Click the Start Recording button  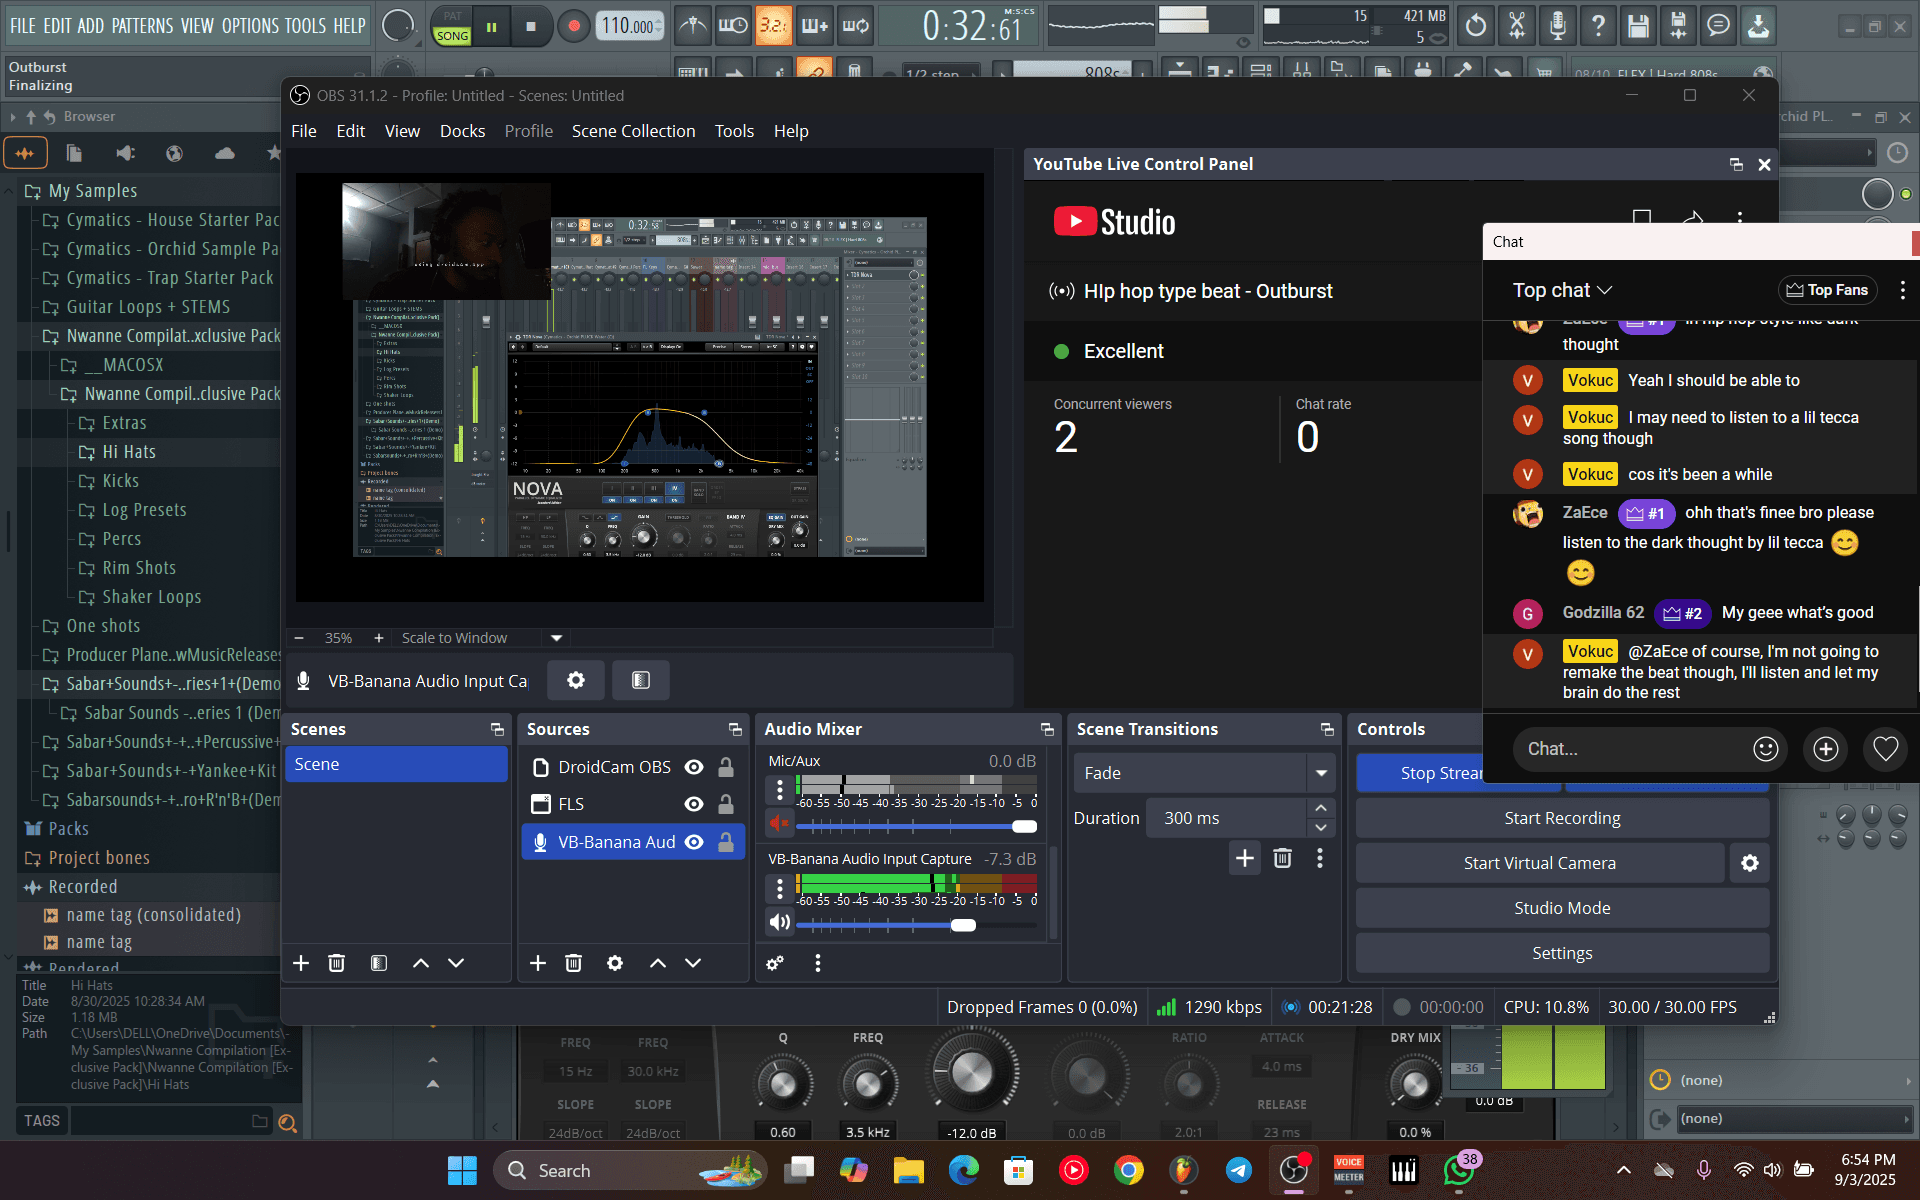click(1562, 818)
